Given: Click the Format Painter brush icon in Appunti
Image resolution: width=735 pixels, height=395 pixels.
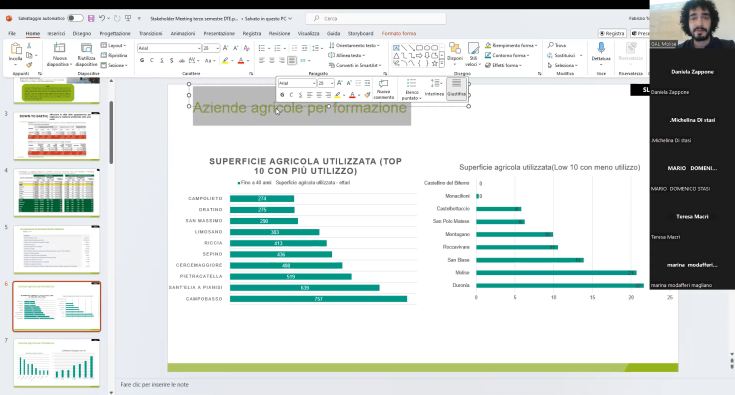Looking at the screenshot, I should tap(29, 65).
